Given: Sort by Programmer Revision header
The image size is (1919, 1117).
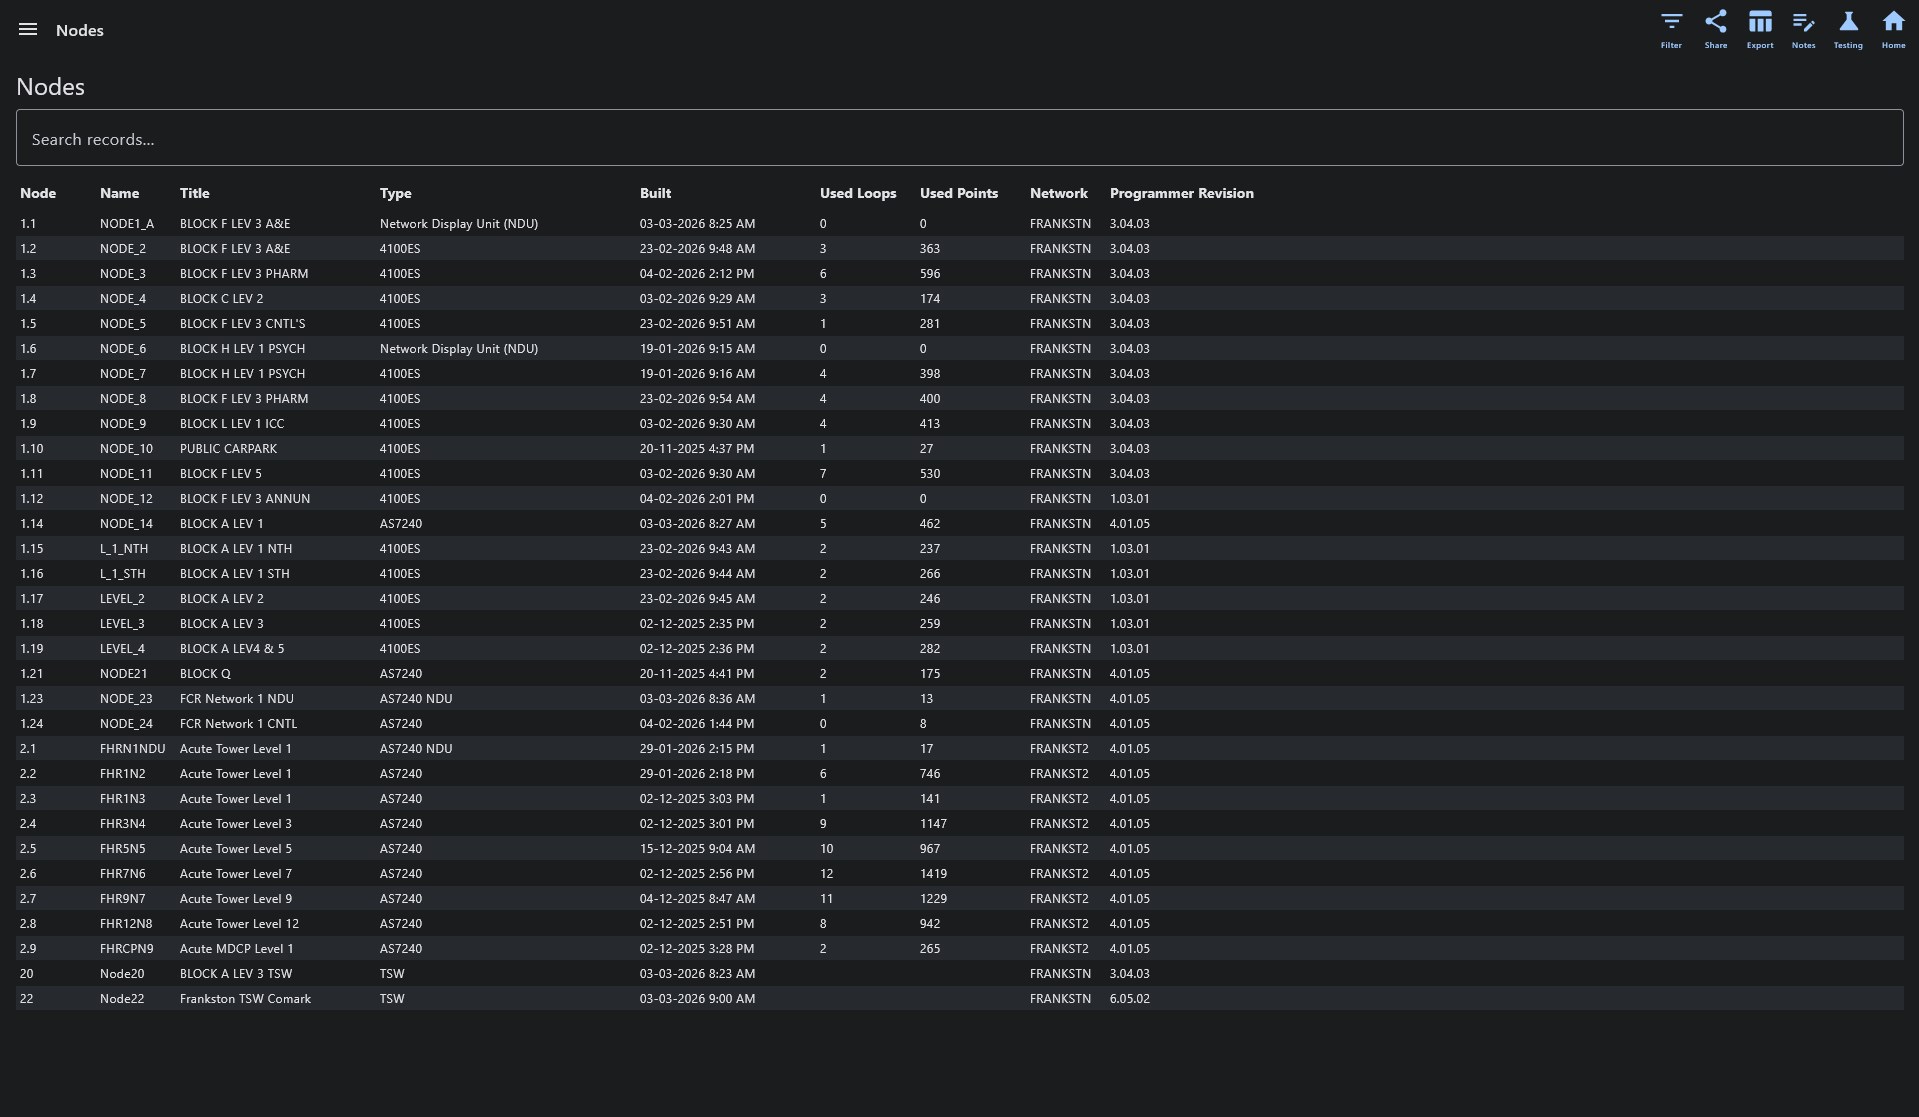Looking at the screenshot, I should coord(1181,193).
